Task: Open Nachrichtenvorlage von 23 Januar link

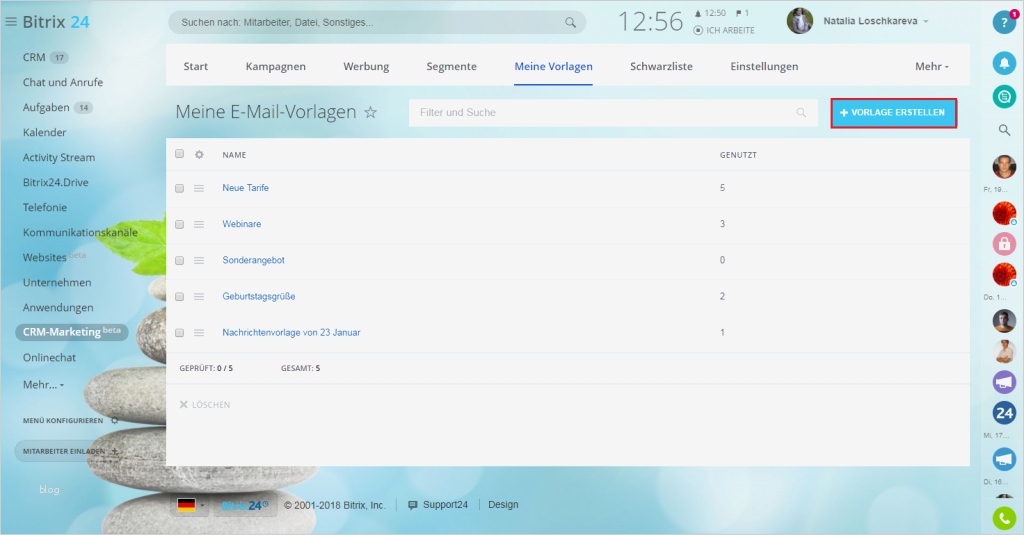Action: pos(291,332)
